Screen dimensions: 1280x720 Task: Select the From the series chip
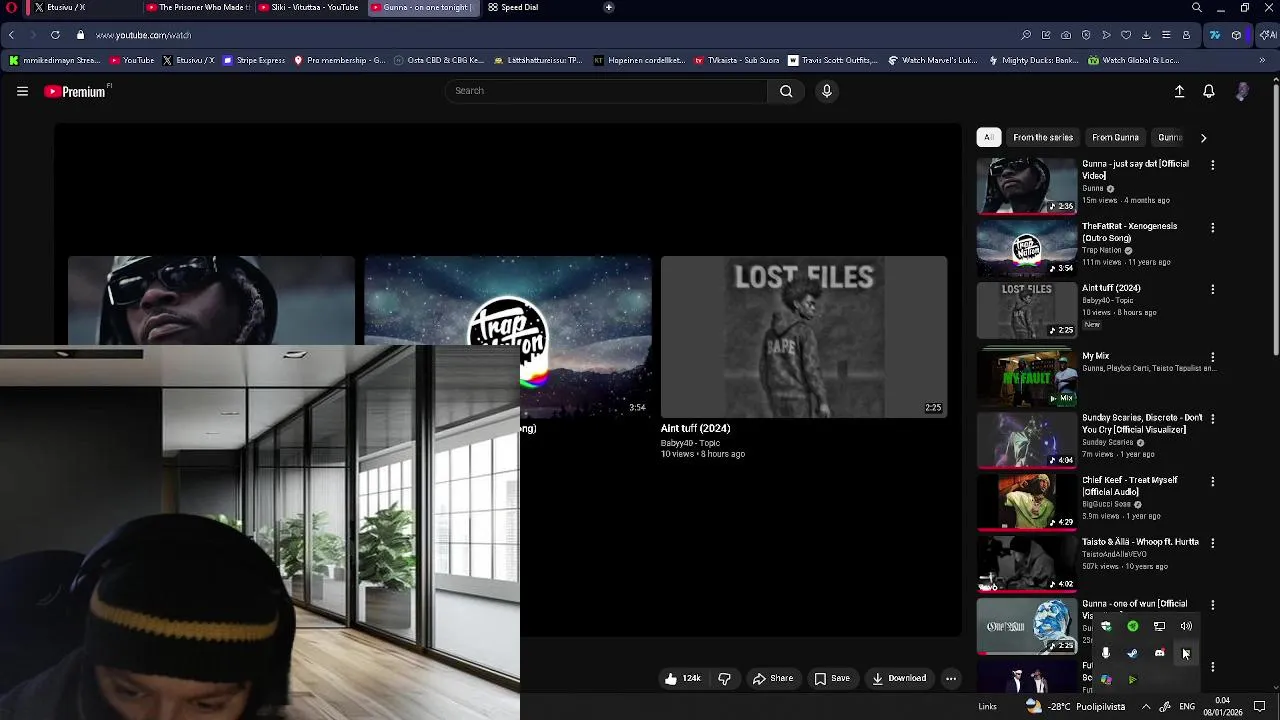pos(1043,138)
